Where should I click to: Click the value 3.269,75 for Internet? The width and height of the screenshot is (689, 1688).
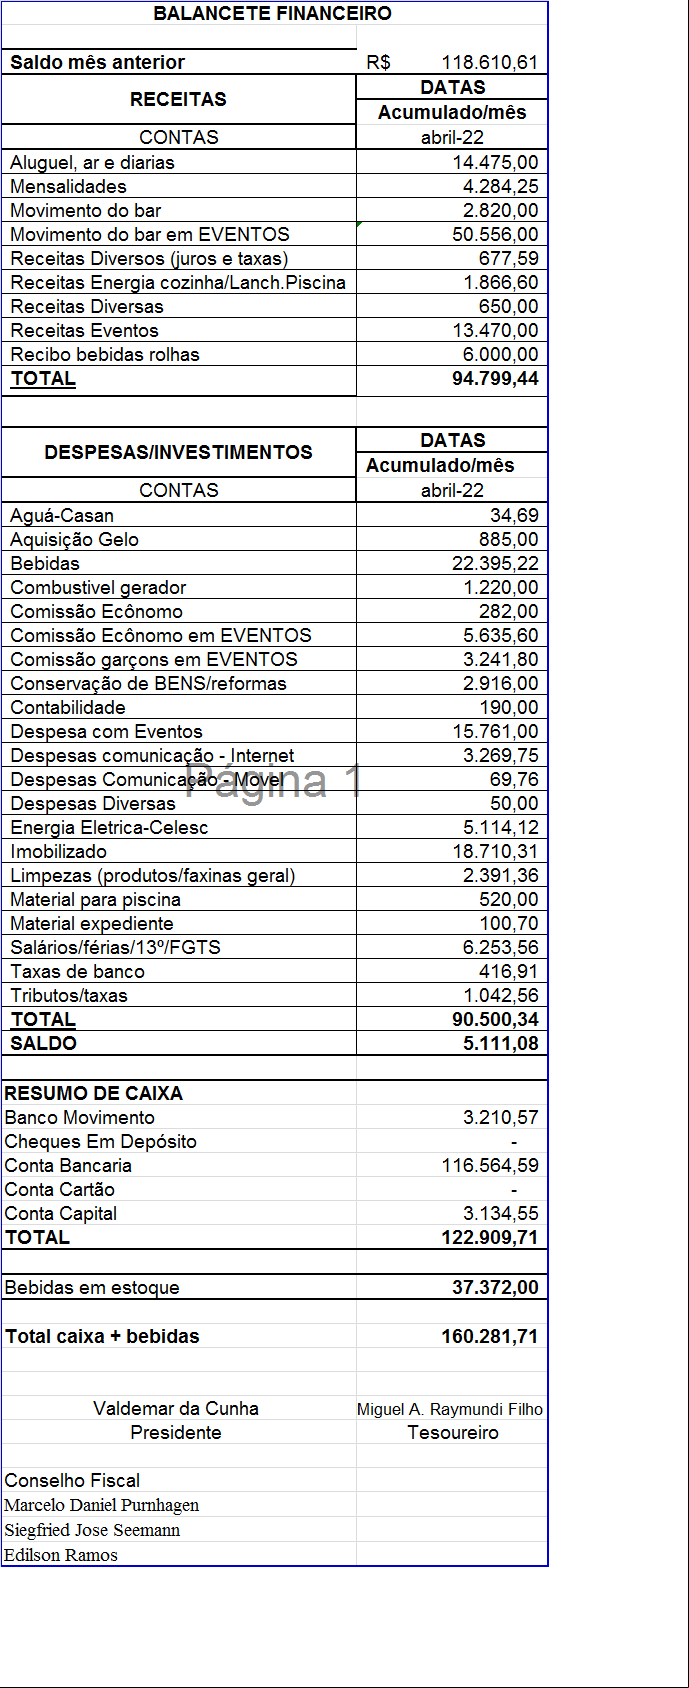tap(500, 755)
